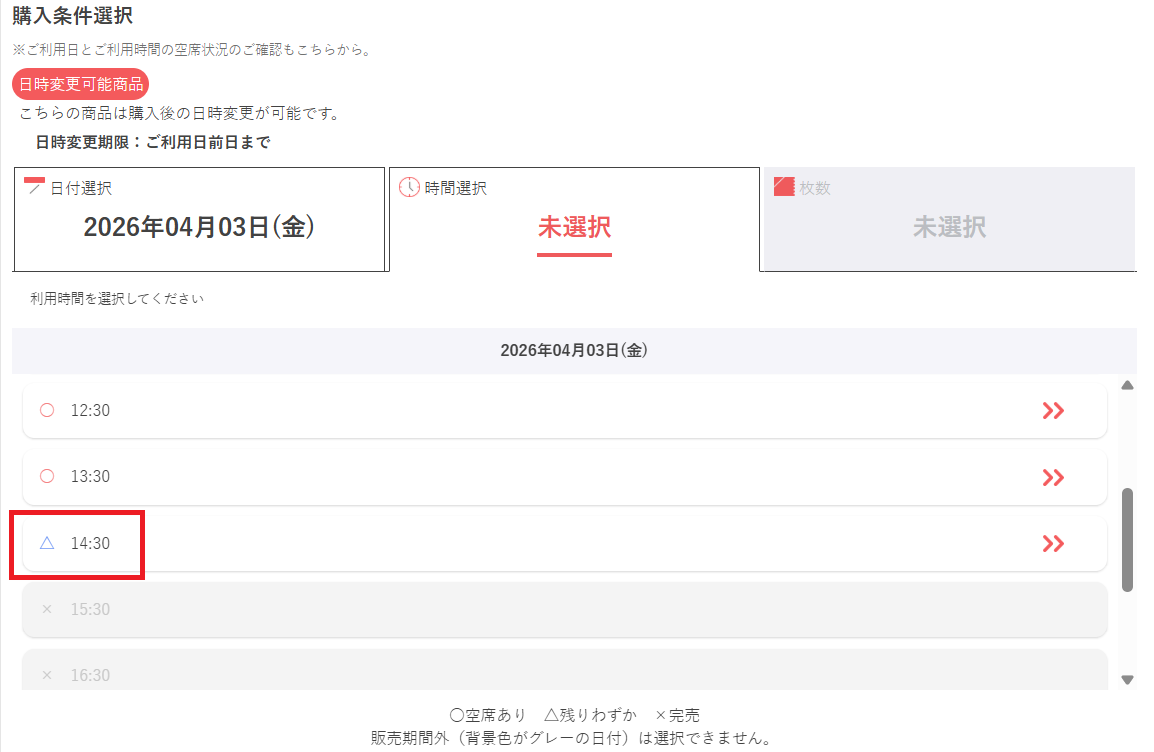Click the double chevron on the 13:30 row
1154x752 pixels.
pyautogui.click(x=1052, y=477)
